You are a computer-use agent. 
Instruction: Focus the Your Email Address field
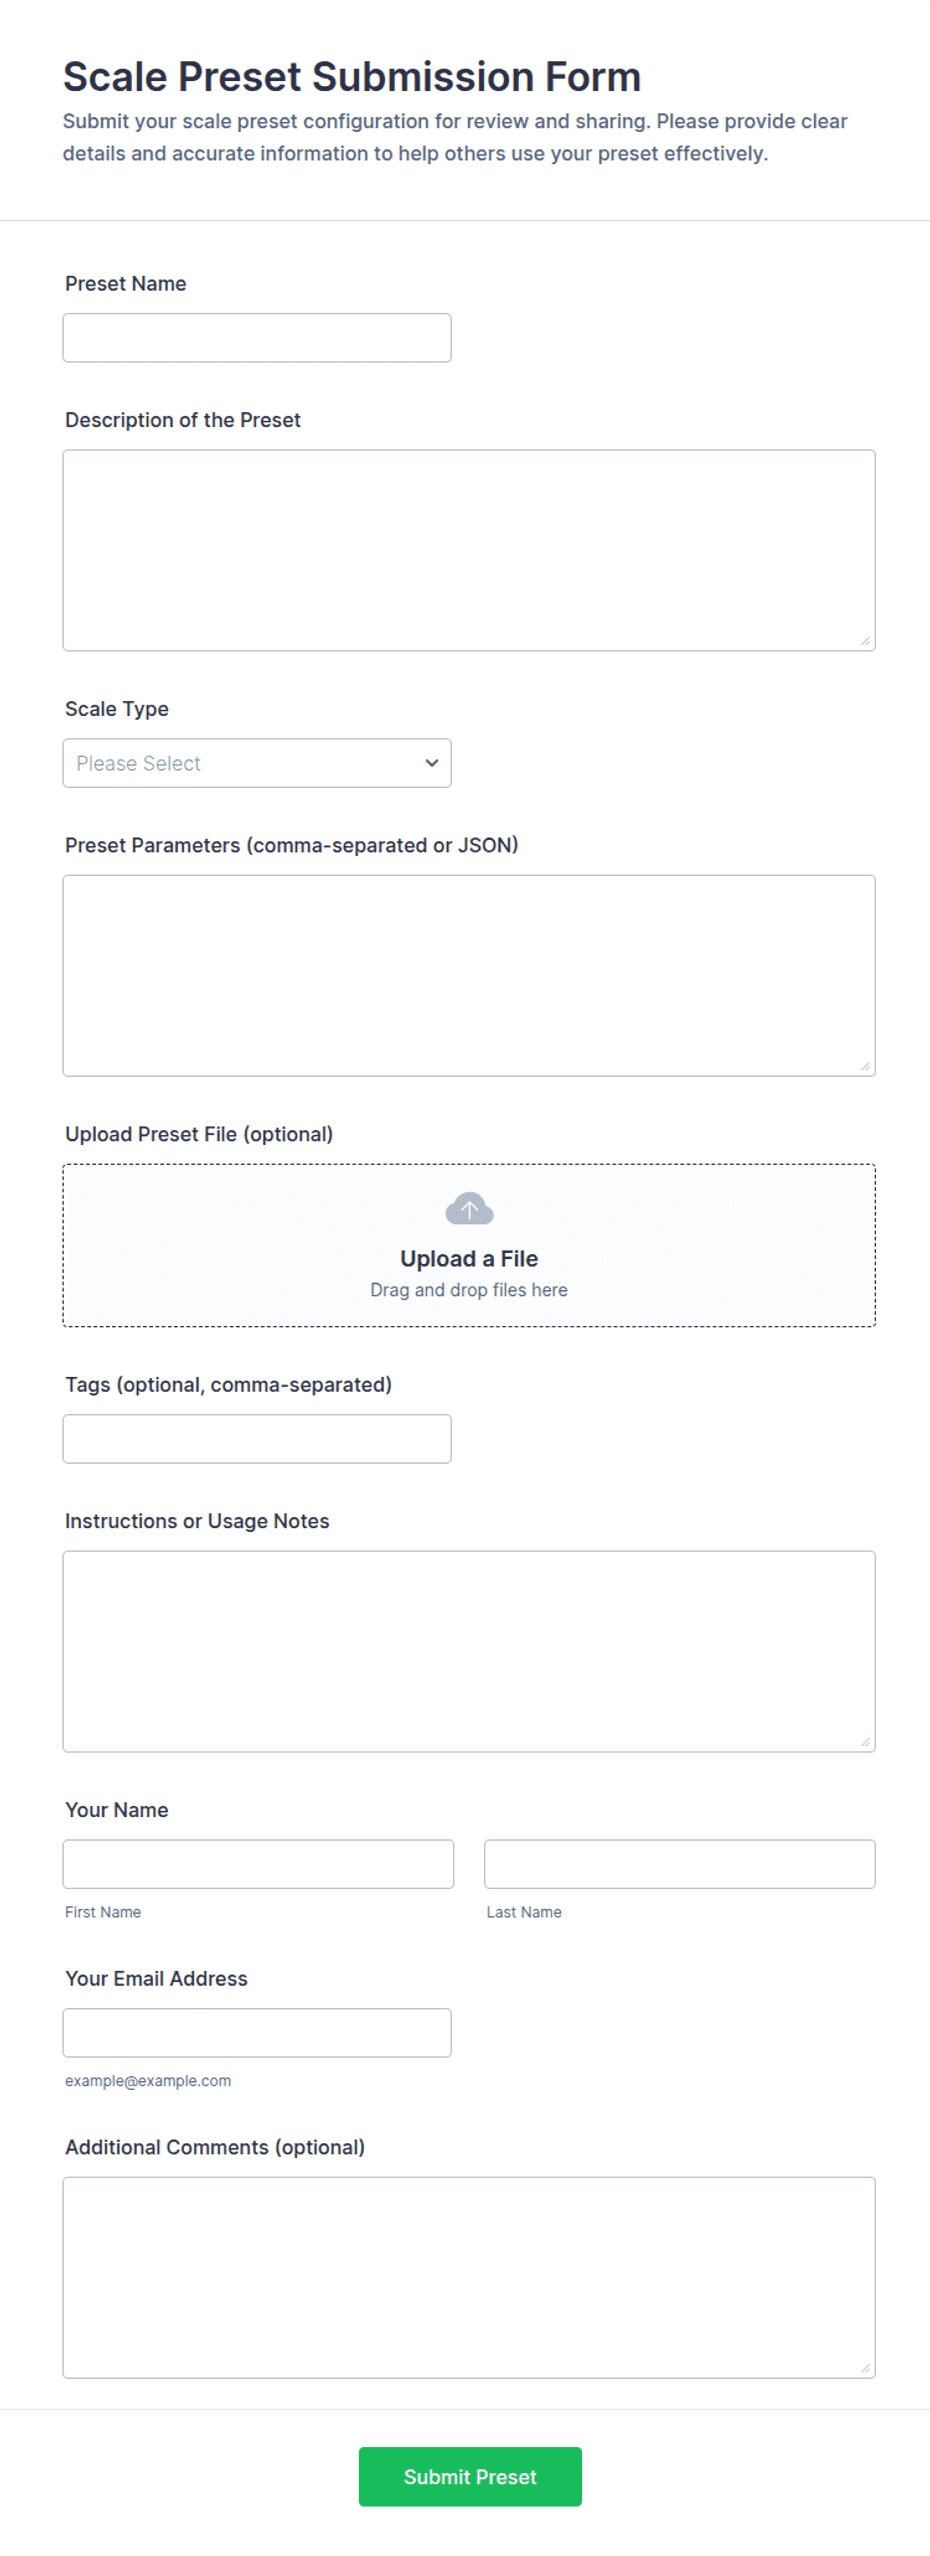(257, 2032)
